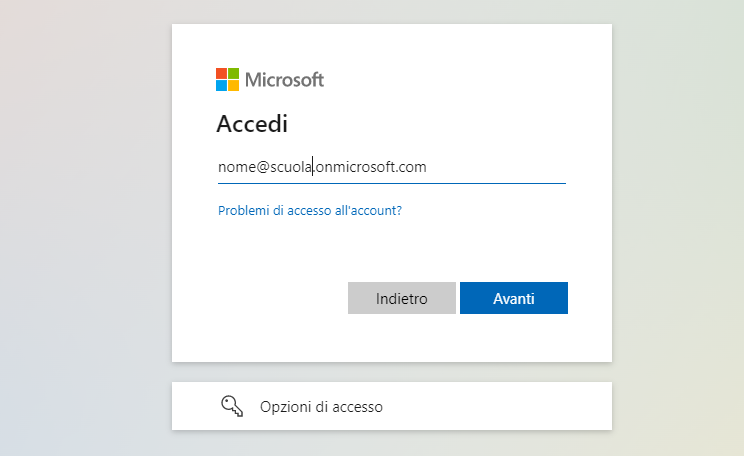Click the yellow square in Microsoft logo

233,85
